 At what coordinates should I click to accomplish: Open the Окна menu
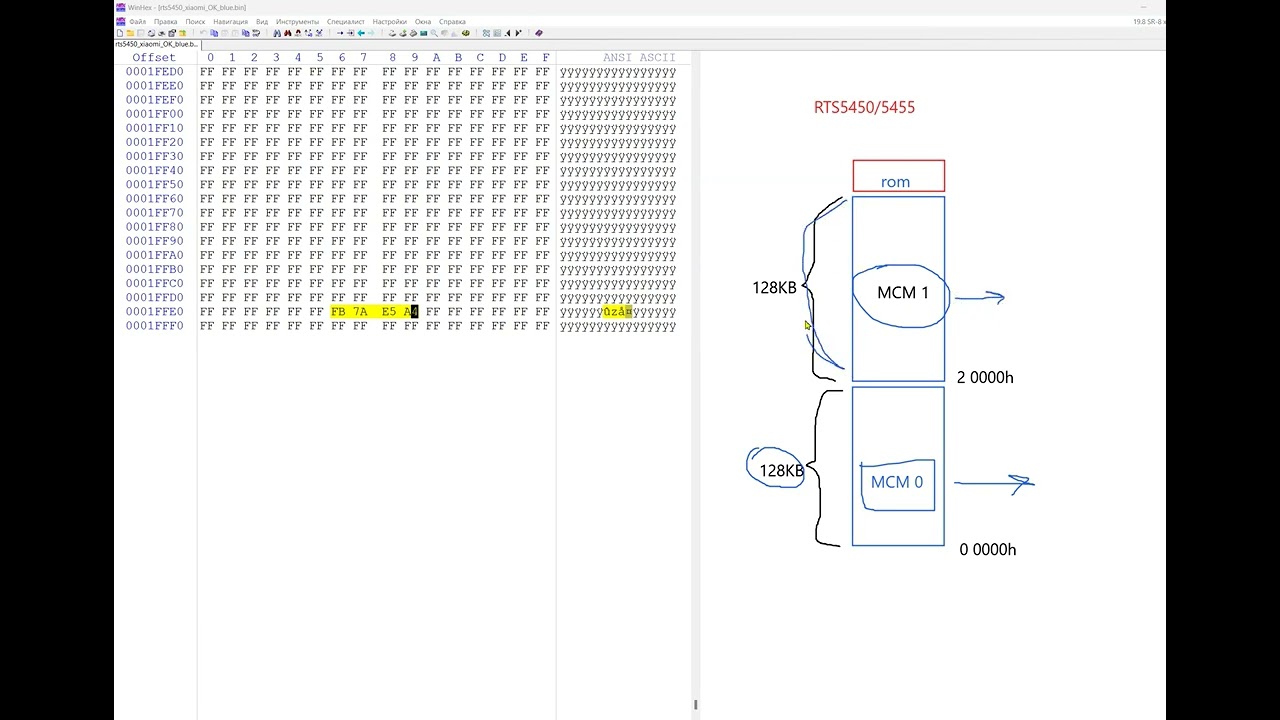tap(423, 21)
